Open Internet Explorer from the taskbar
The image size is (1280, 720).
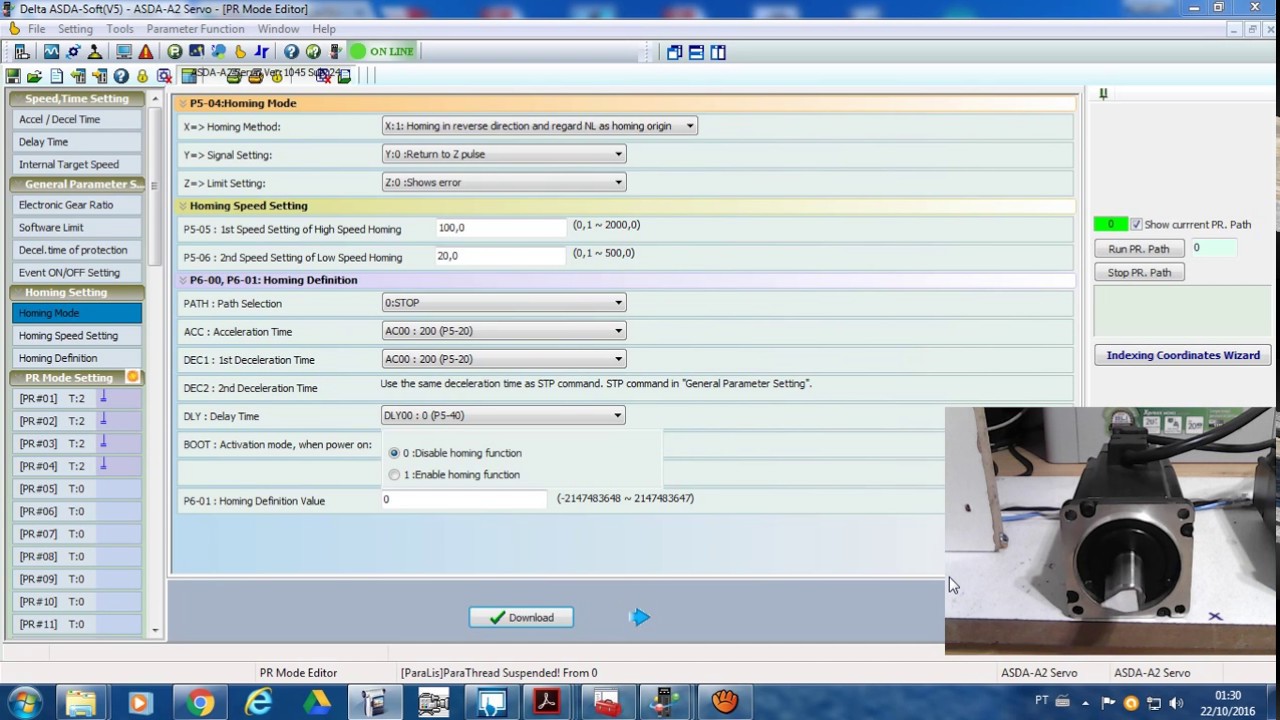click(258, 703)
